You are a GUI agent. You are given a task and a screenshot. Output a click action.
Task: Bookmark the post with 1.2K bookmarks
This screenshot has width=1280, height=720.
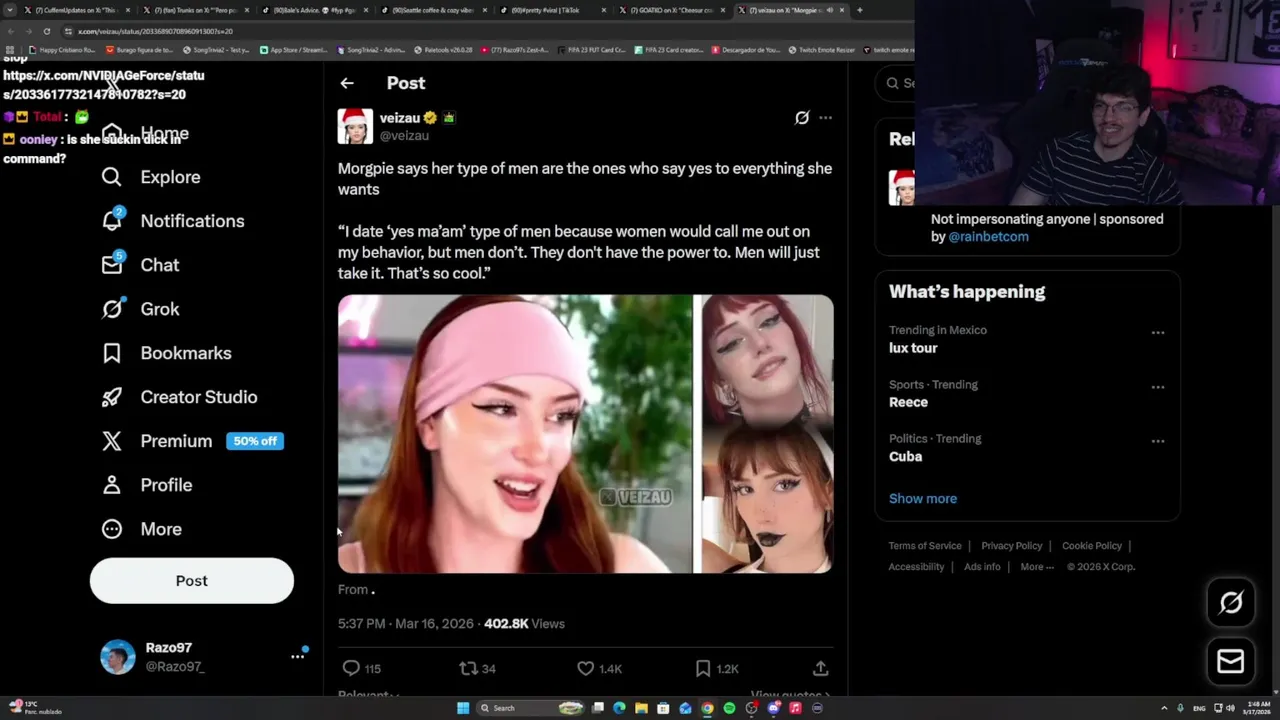[x=703, y=668]
